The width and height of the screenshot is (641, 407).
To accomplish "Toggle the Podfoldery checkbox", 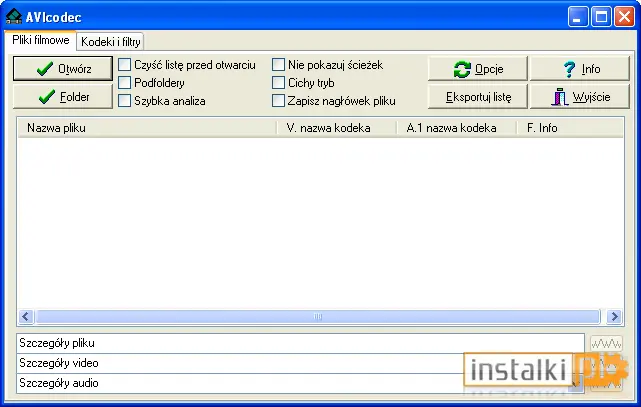I will point(124,83).
